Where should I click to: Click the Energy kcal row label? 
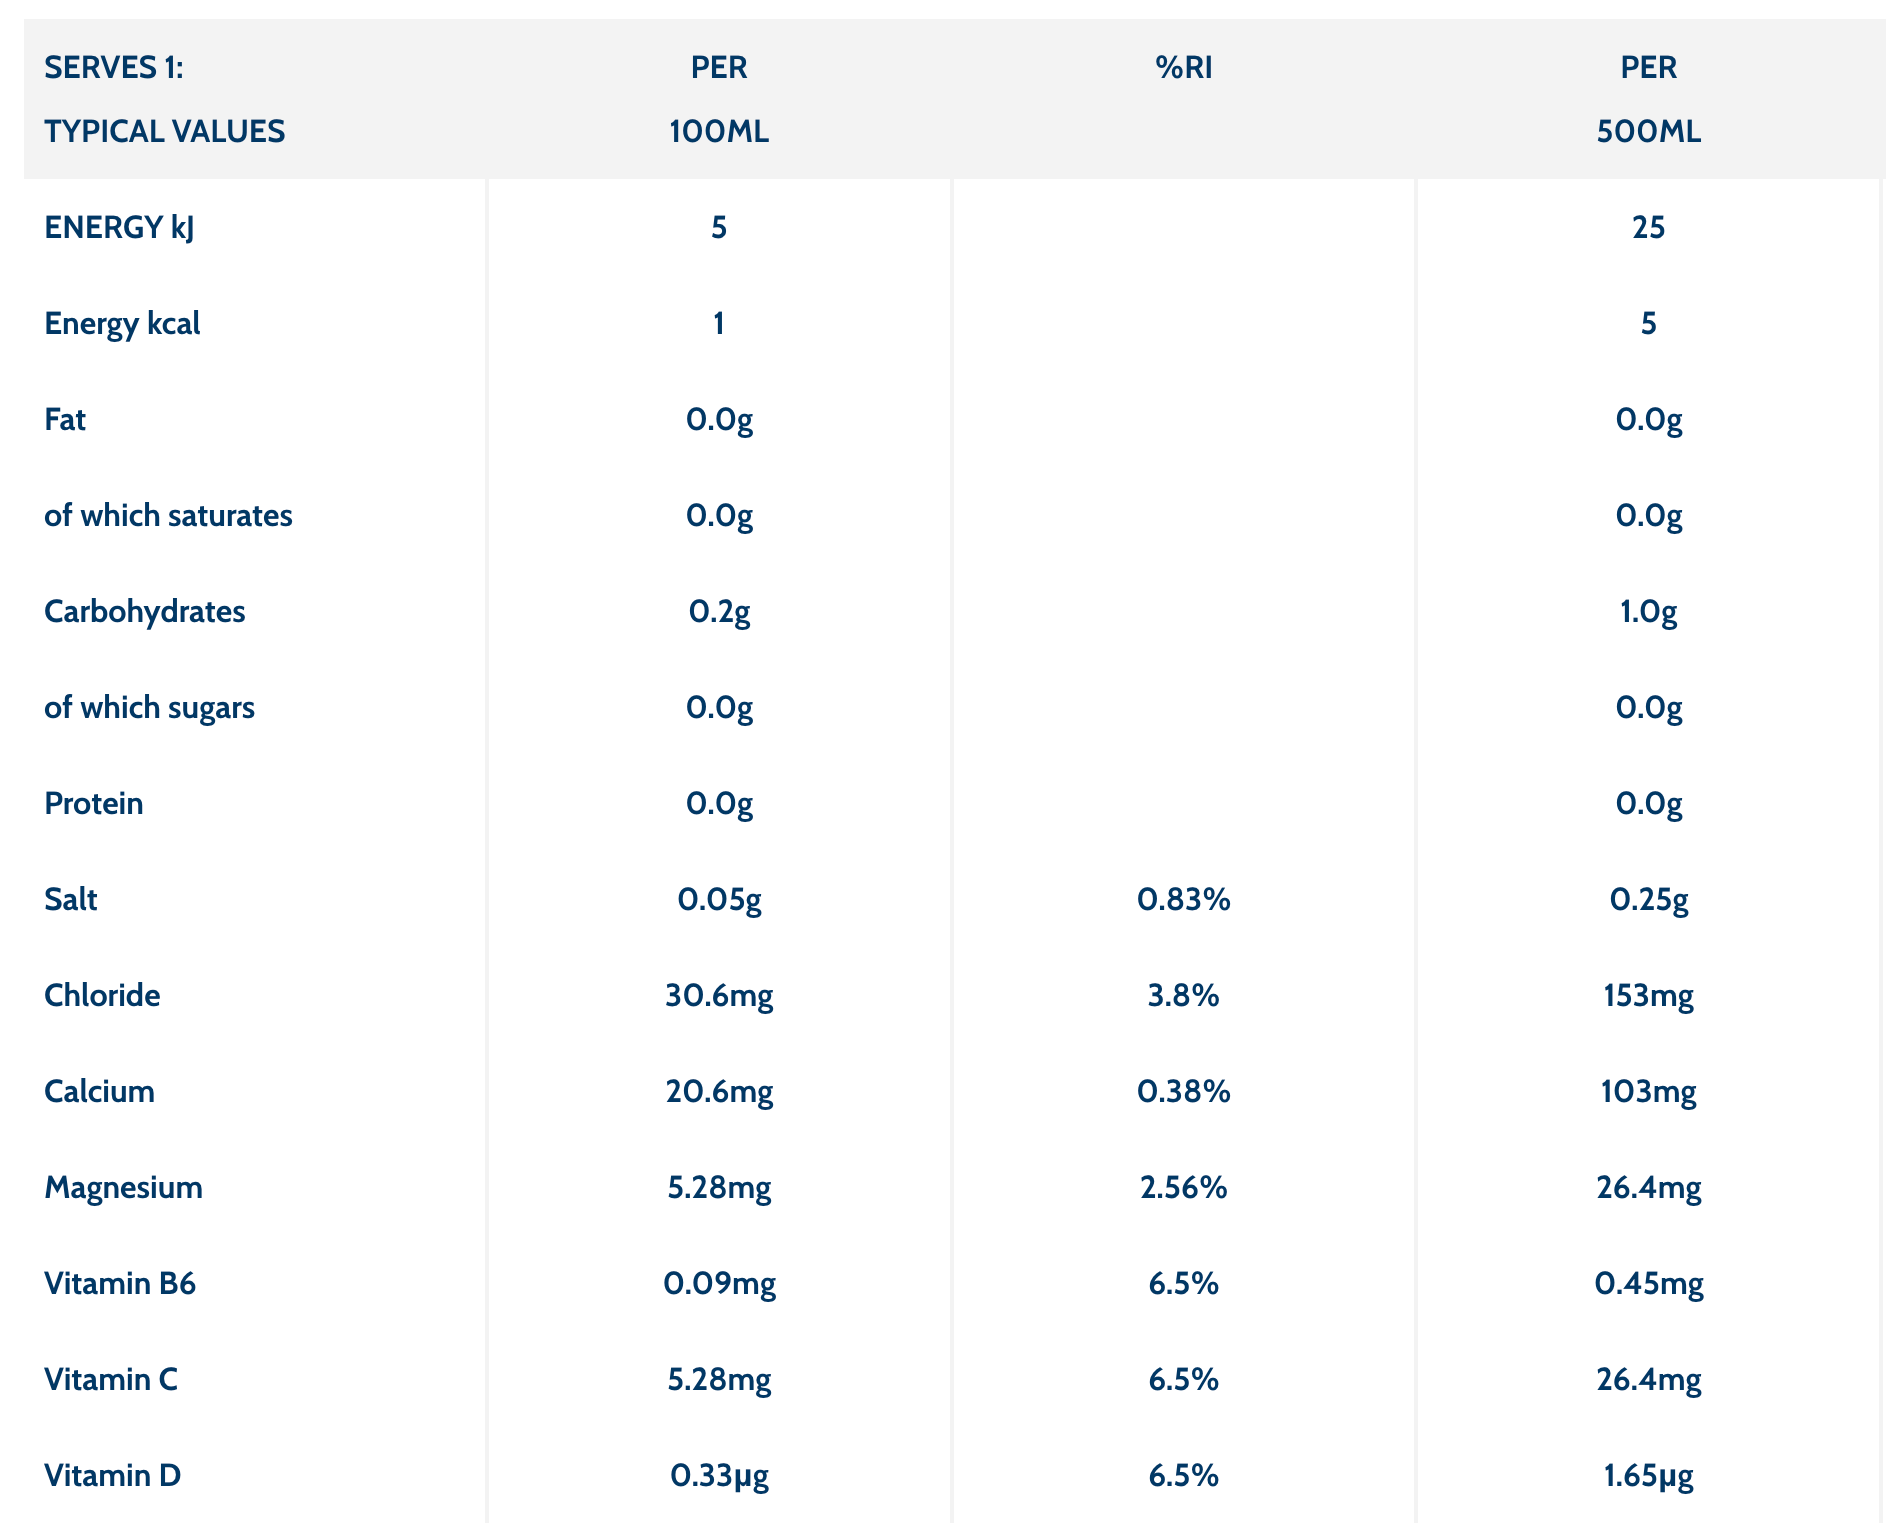tap(122, 323)
